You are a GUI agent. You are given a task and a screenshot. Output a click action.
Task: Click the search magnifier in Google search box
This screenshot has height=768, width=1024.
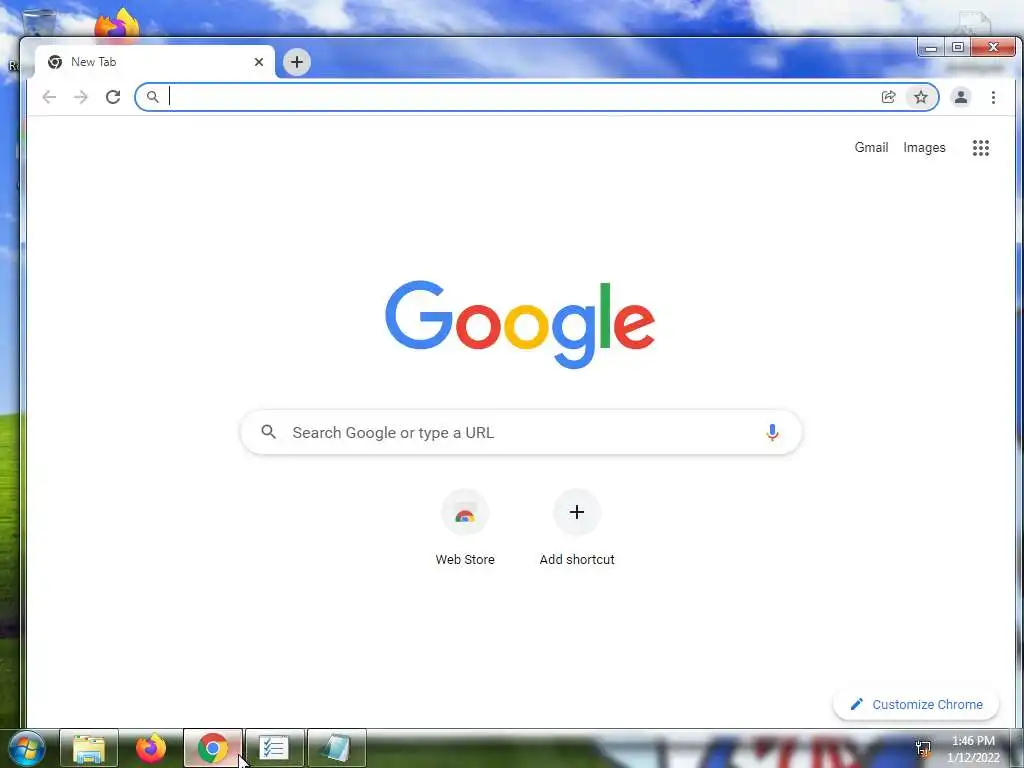pyautogui.click(x=268, y=432)
